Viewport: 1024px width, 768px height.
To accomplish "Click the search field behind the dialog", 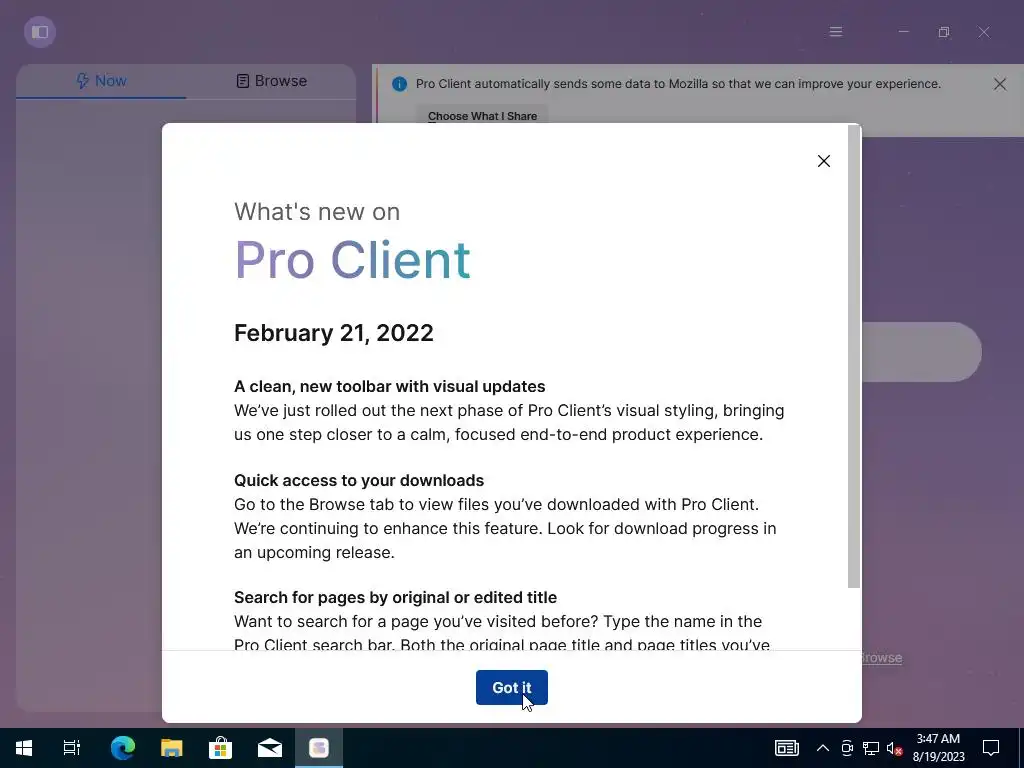I will click(921, 351).
